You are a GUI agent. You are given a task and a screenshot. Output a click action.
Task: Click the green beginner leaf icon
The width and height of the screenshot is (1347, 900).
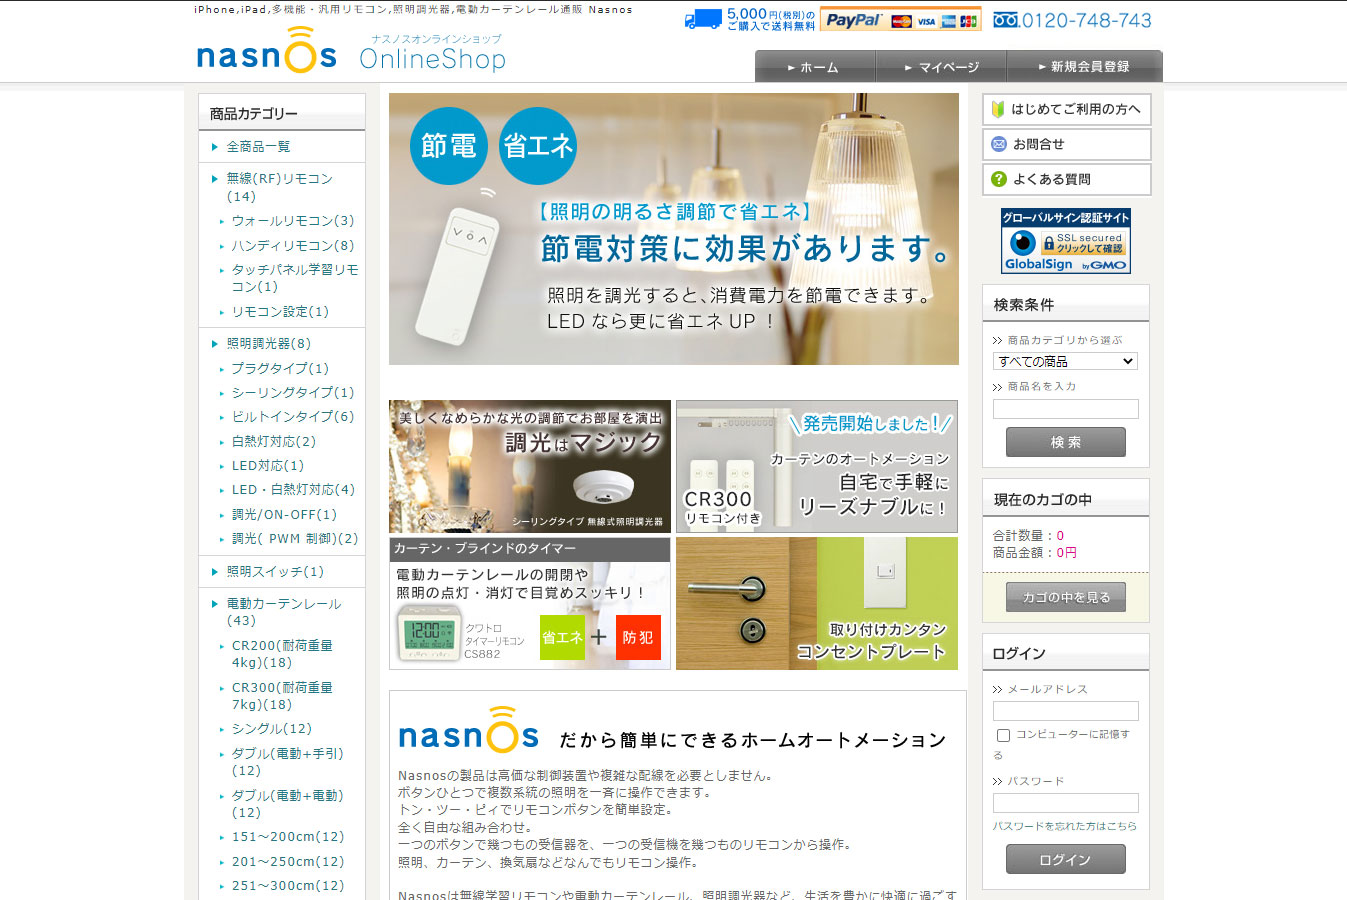click(998, 109)
